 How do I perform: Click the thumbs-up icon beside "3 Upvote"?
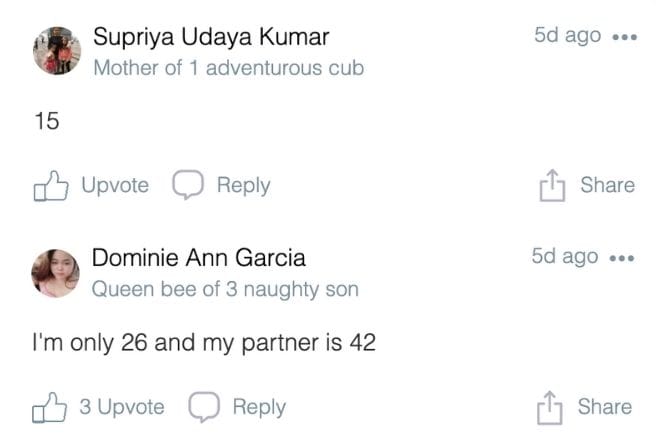[x=51, y=407]
